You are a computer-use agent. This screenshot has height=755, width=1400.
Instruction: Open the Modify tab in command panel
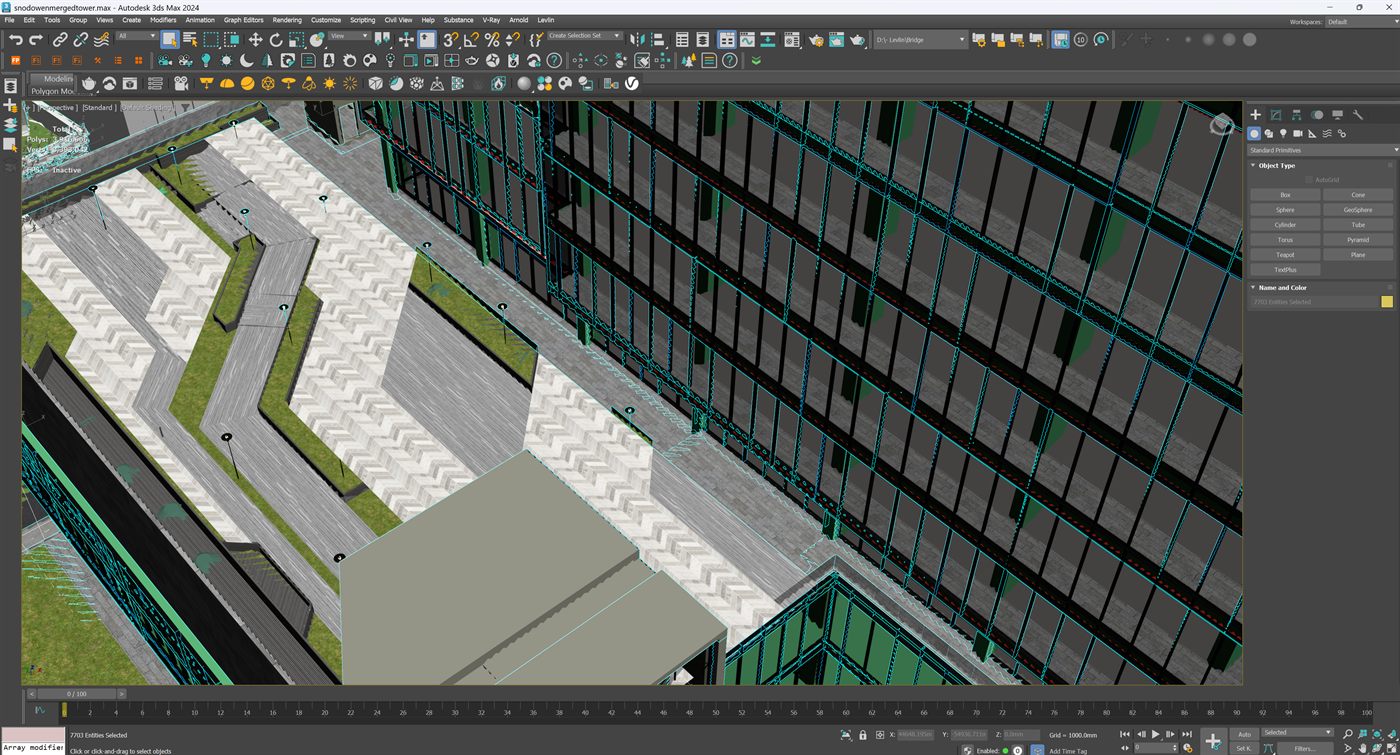pyautogui.click(x=1276, y=115)
